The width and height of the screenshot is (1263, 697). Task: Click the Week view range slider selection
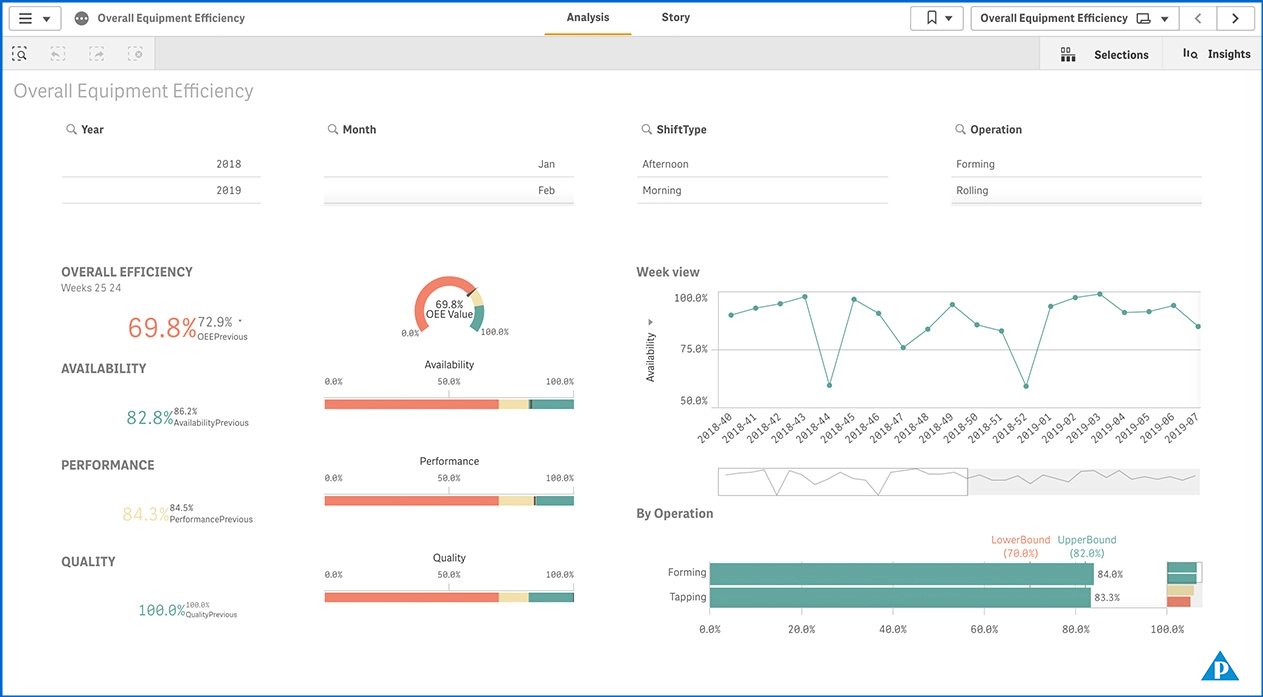pyautogui.click(x=842, y=481)
